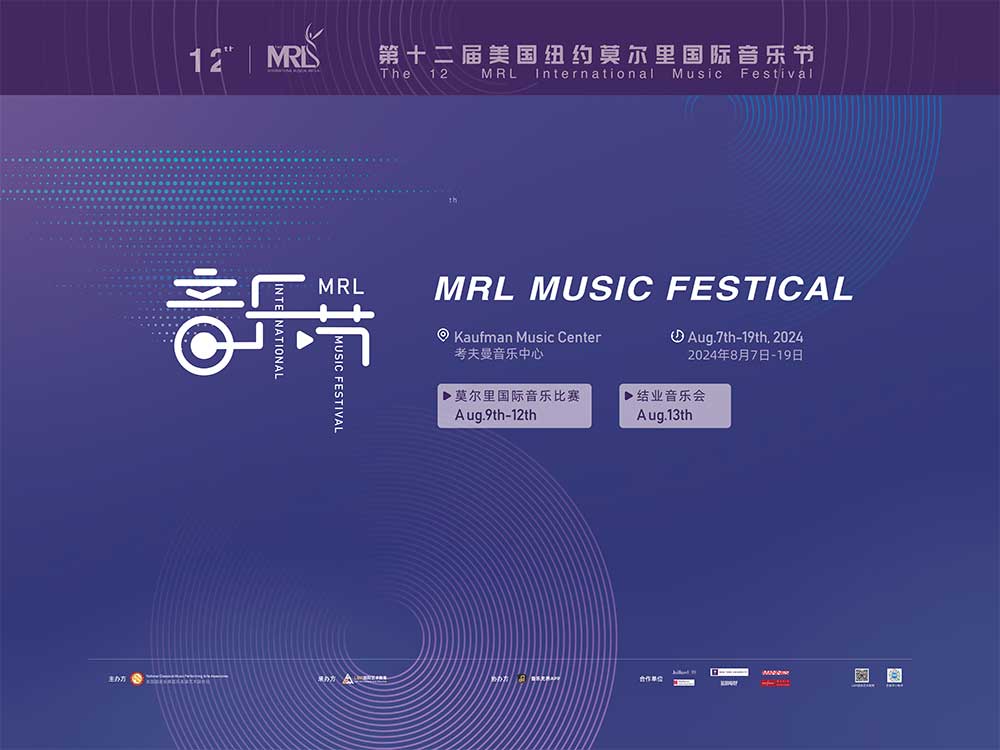
Task: Click the play arrow beside 结业音乐会
Action: 628,395
